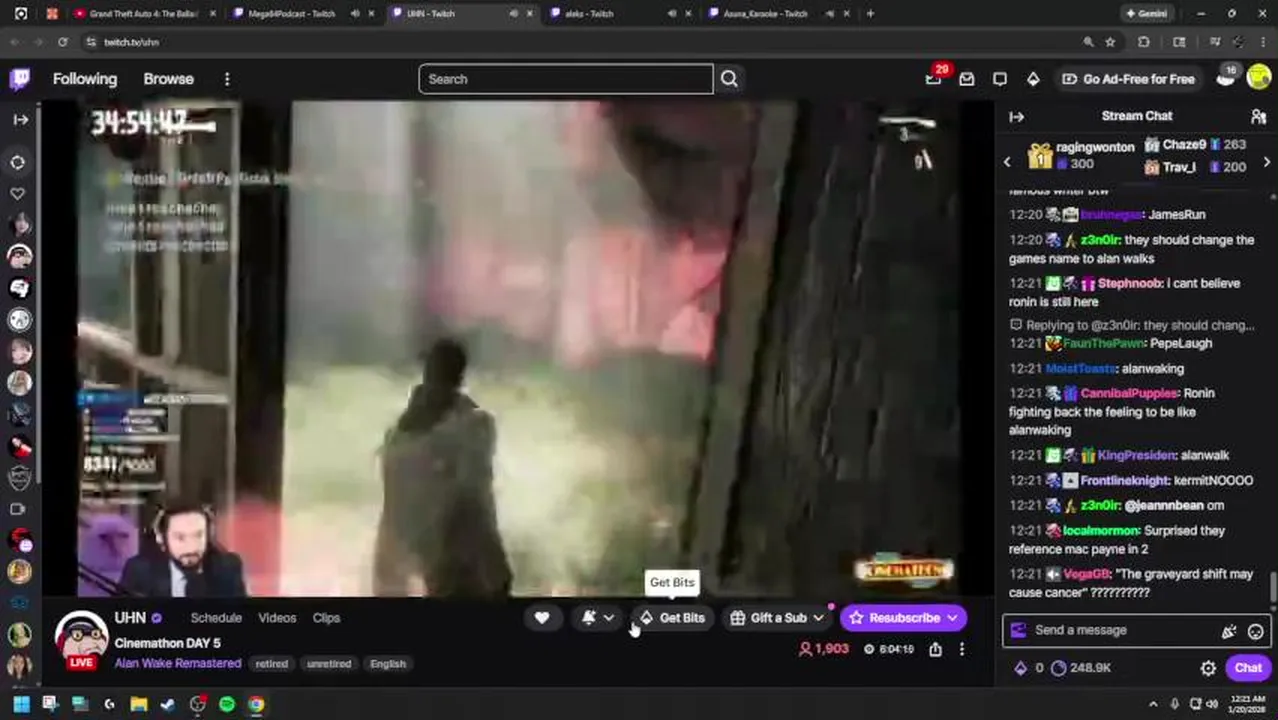The width and height of the screenshot is (1278, 720).
Task: Select the unretired stream tag
Action: coord(329,664)
